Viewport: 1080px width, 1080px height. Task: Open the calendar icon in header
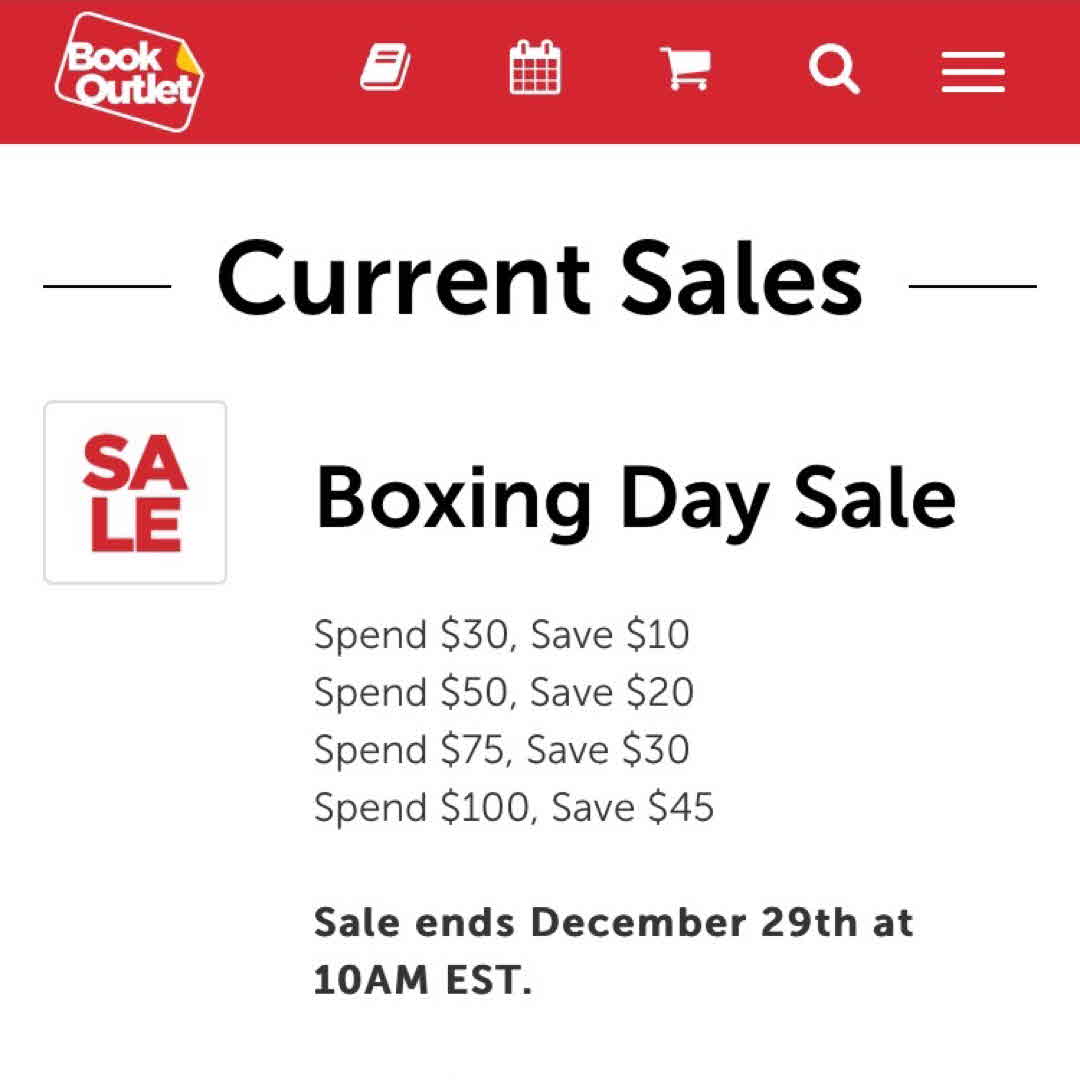pos(535,68)
